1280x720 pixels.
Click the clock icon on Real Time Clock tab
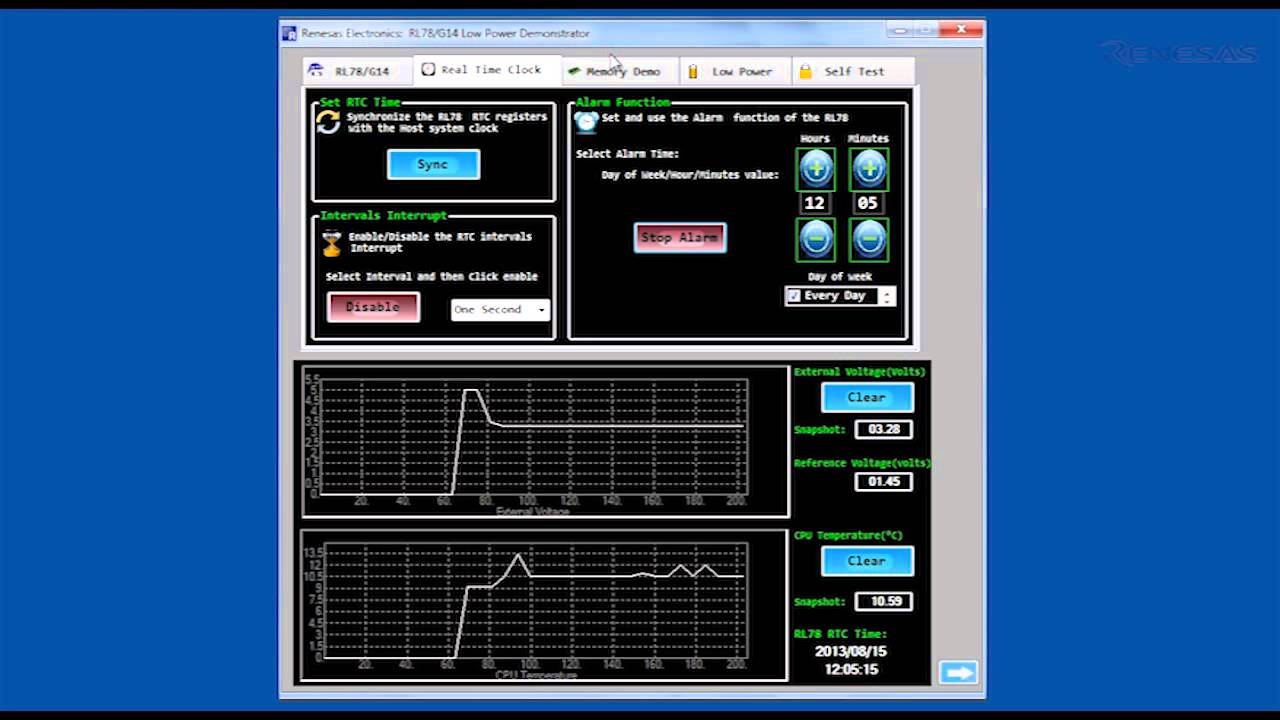coord(428,69)
